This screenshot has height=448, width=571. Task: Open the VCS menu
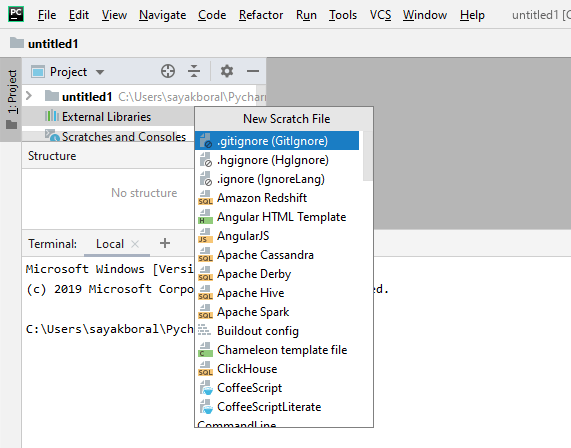[381, 15]
